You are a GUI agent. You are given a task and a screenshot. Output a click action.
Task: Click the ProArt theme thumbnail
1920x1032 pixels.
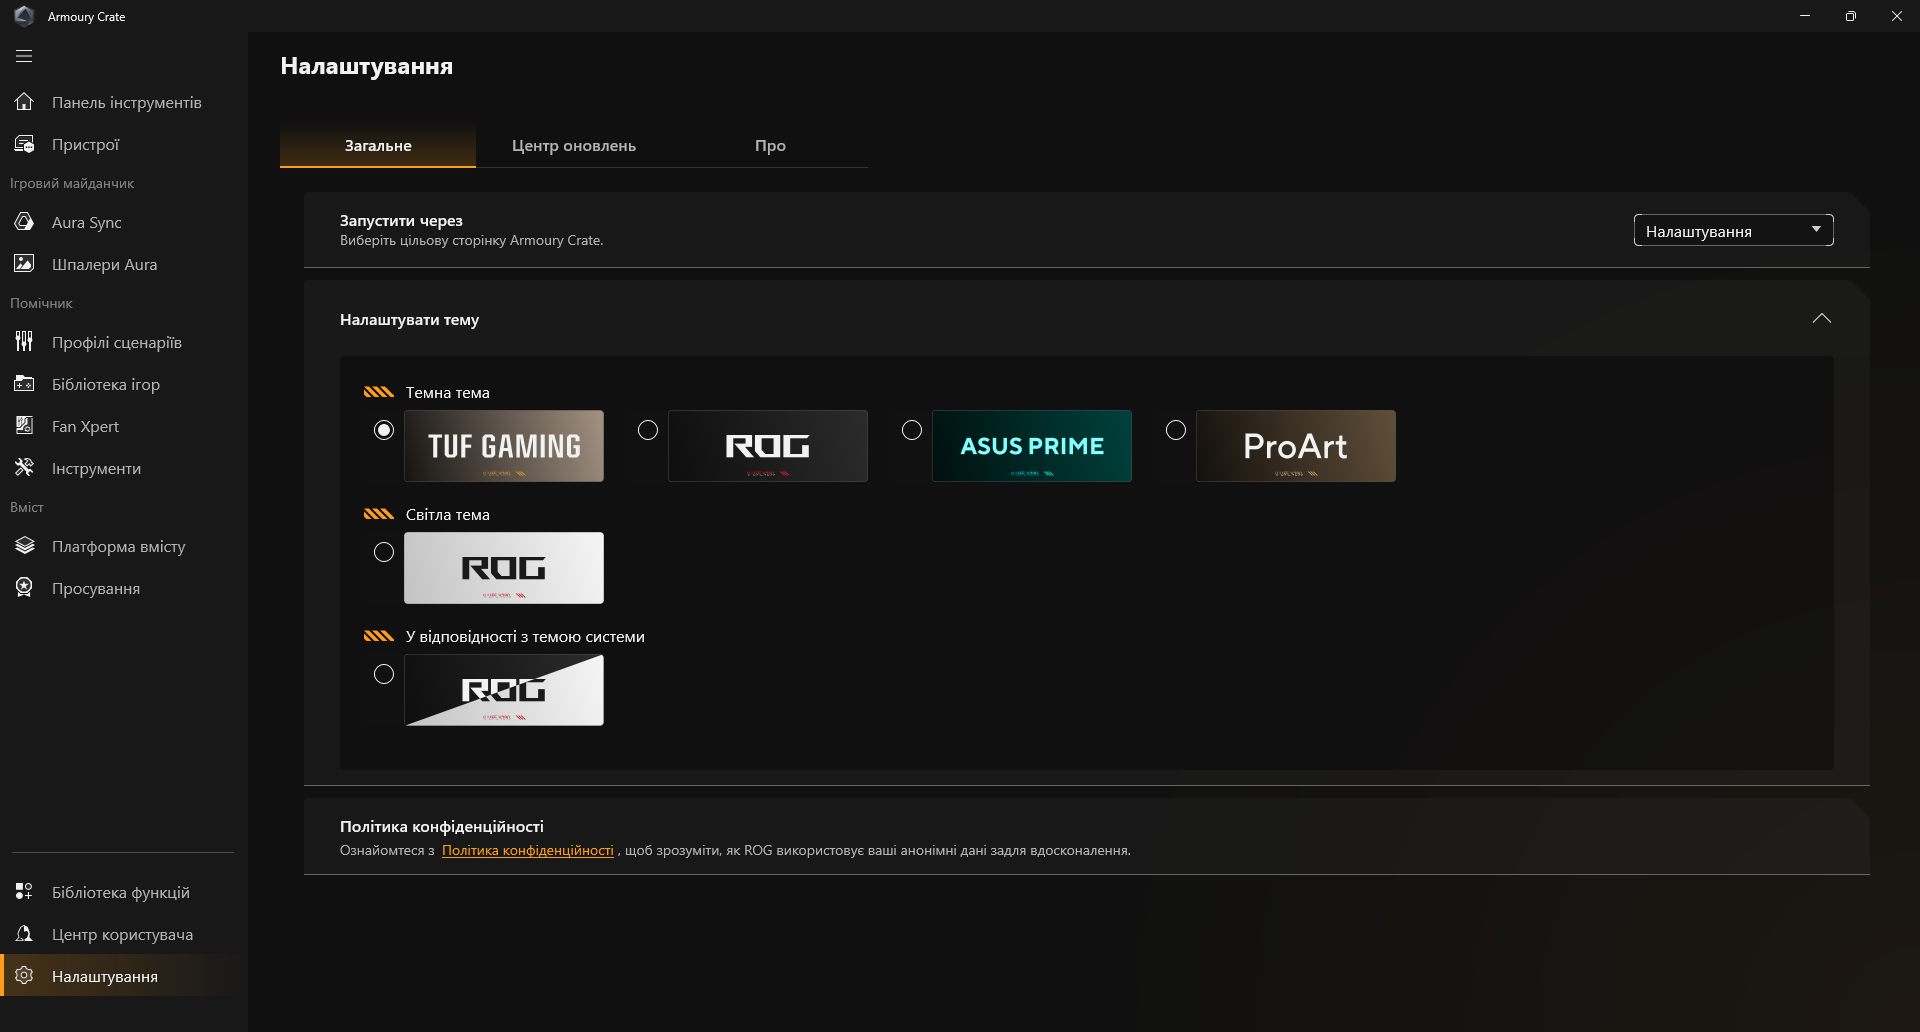[1296, 446]
